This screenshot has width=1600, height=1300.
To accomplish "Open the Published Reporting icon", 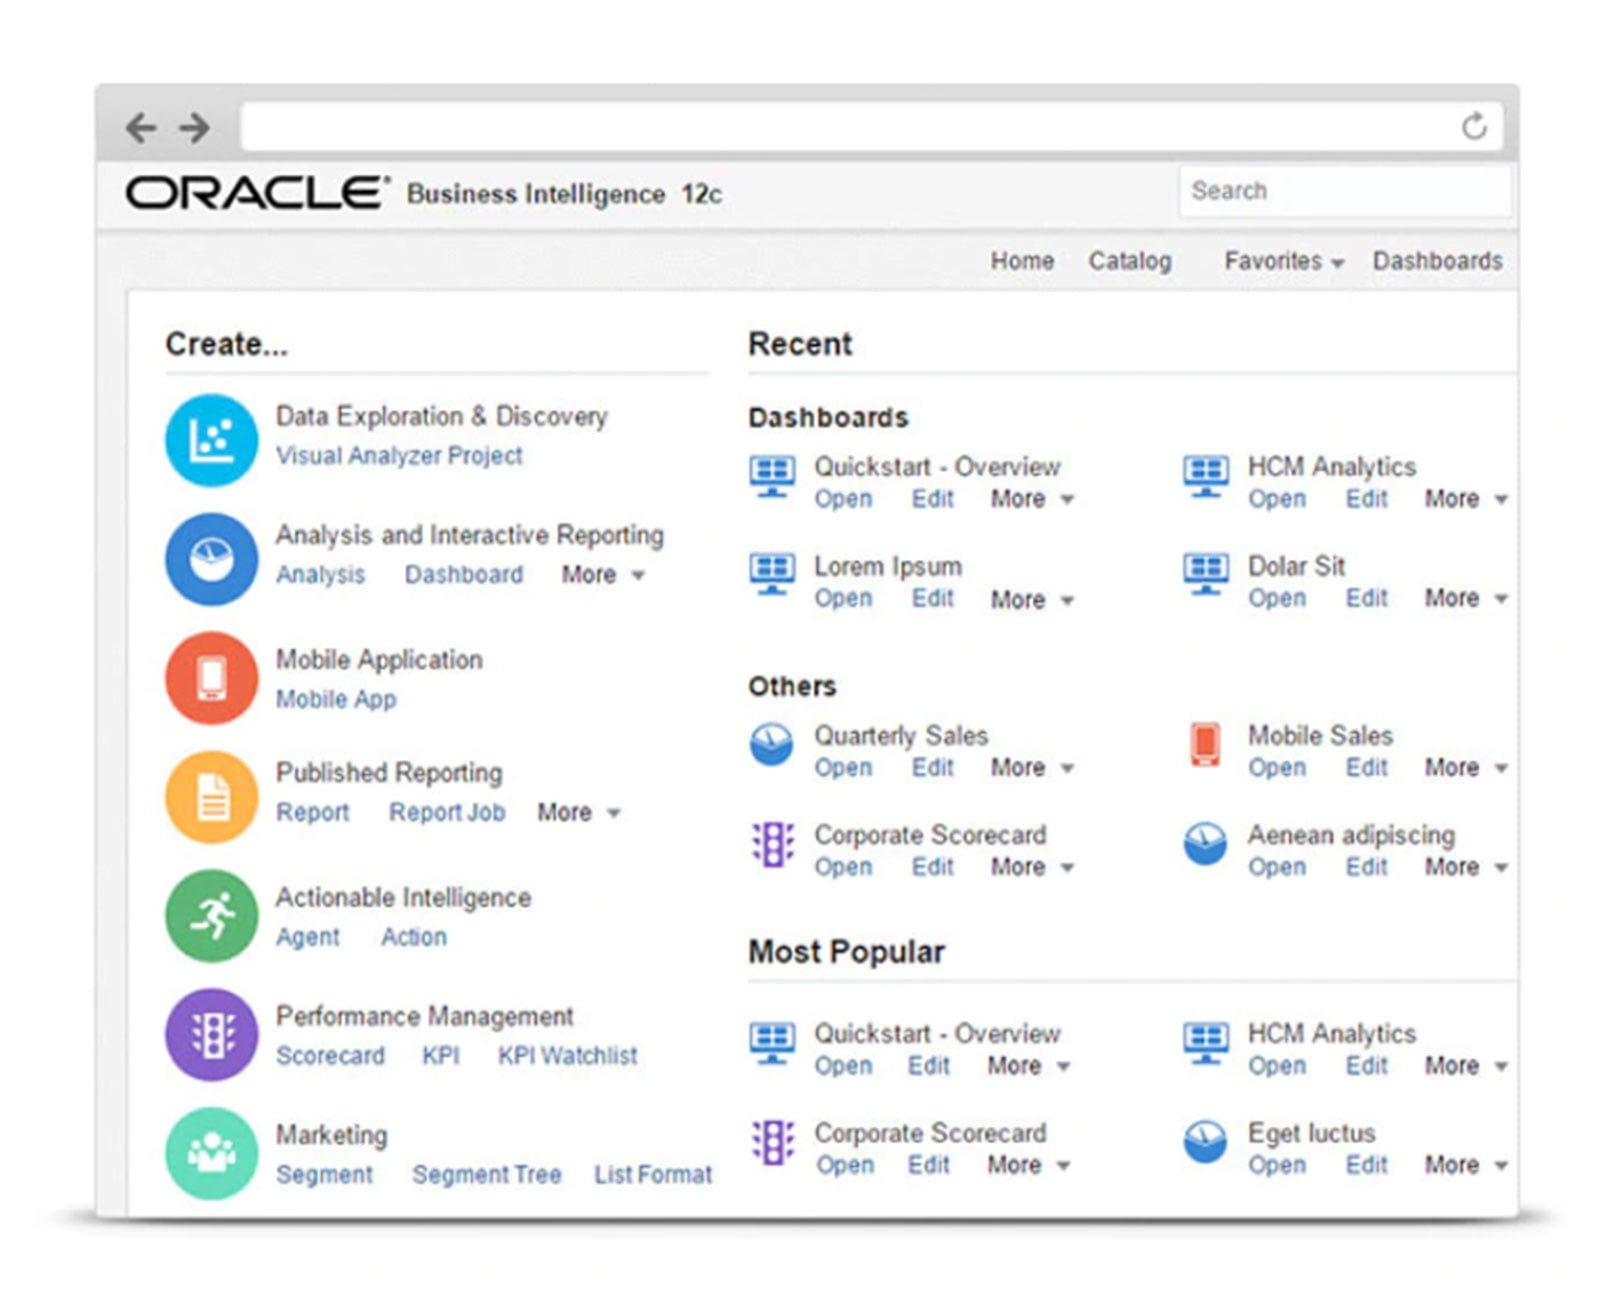I will [210, 796].
